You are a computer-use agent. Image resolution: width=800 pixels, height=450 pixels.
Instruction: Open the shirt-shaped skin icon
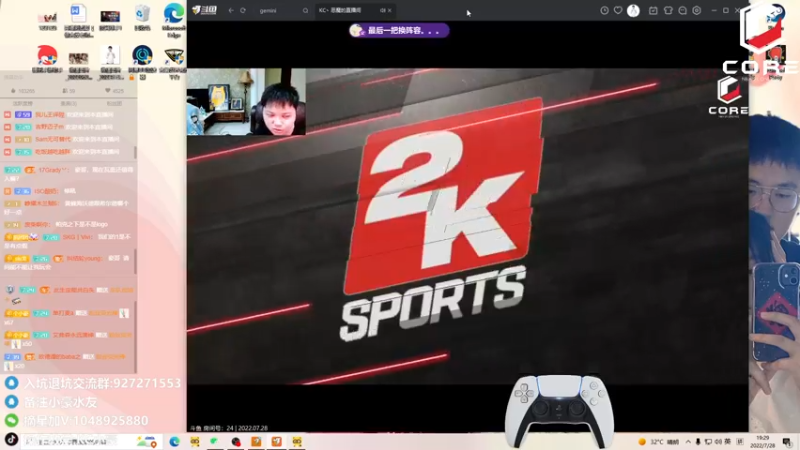pos(668,10)
